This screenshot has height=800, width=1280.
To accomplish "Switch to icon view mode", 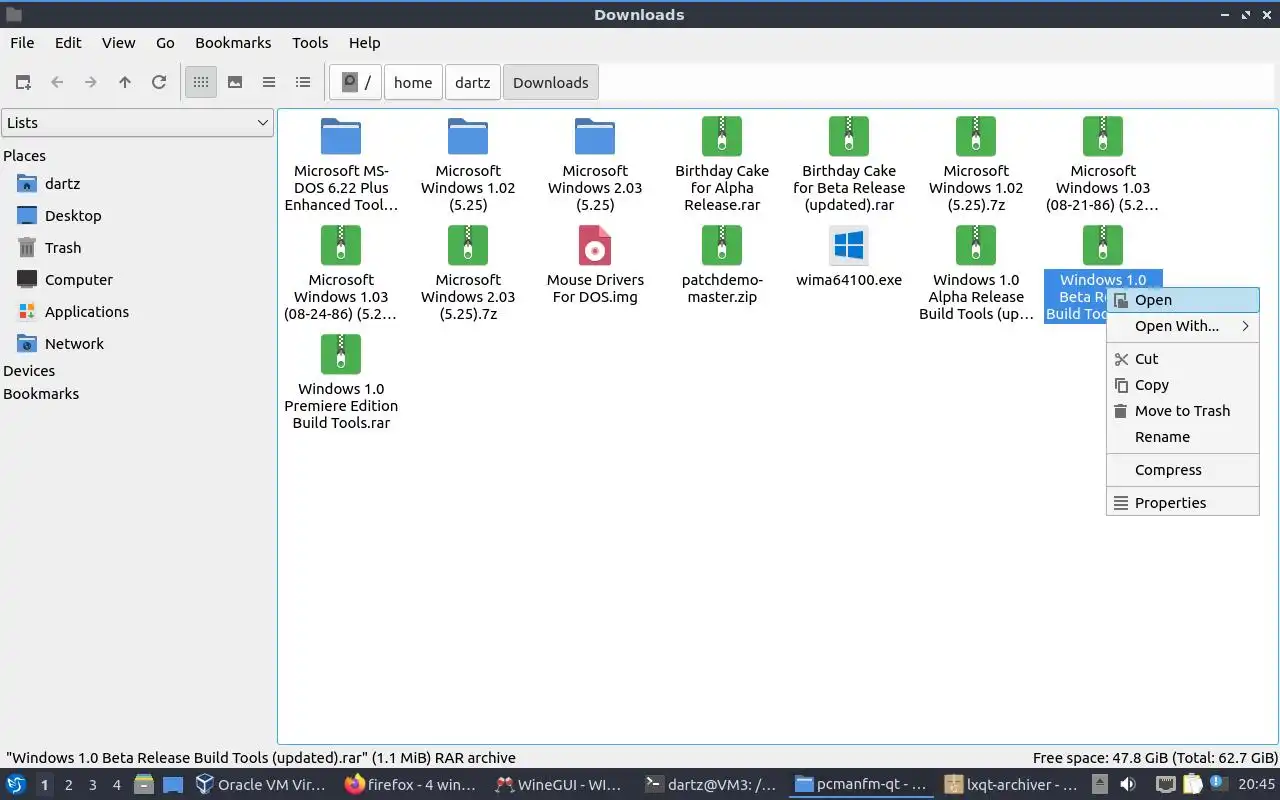I will coord(201,82).
